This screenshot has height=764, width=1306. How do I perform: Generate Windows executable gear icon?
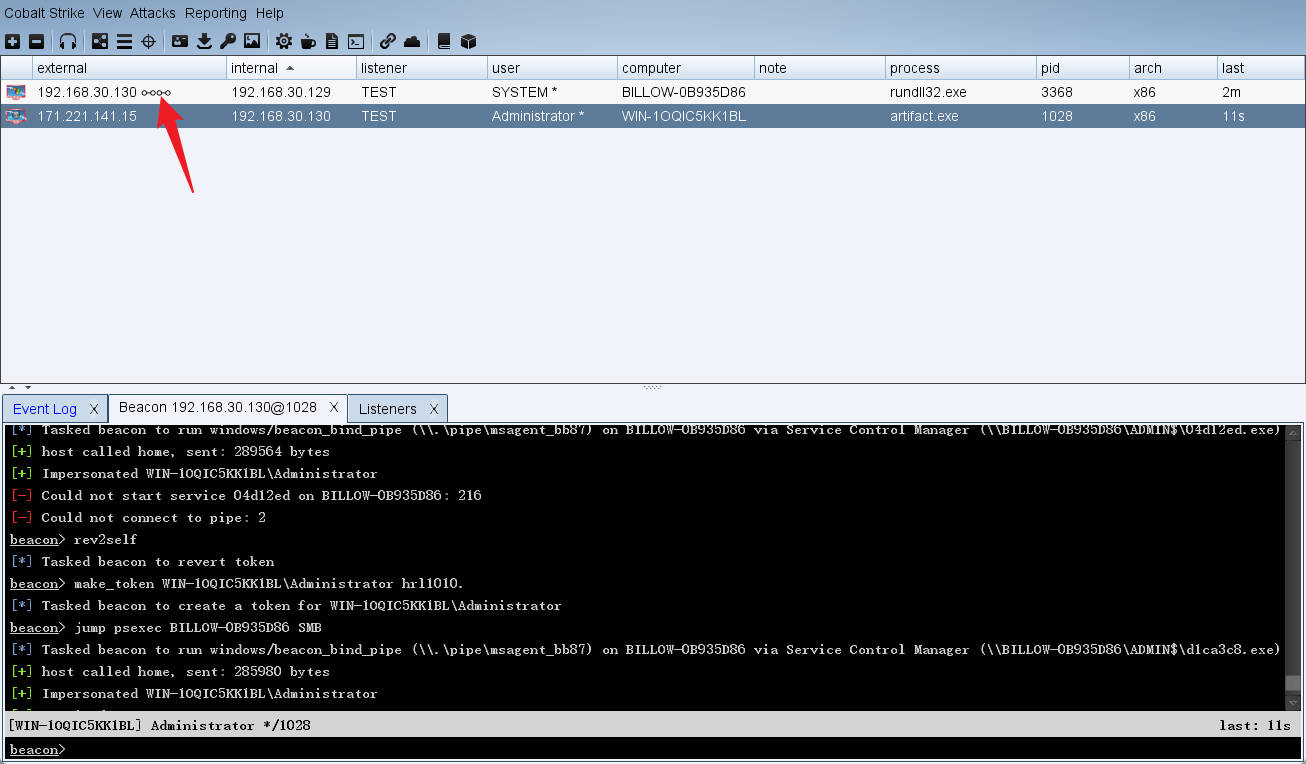point(284,41)
